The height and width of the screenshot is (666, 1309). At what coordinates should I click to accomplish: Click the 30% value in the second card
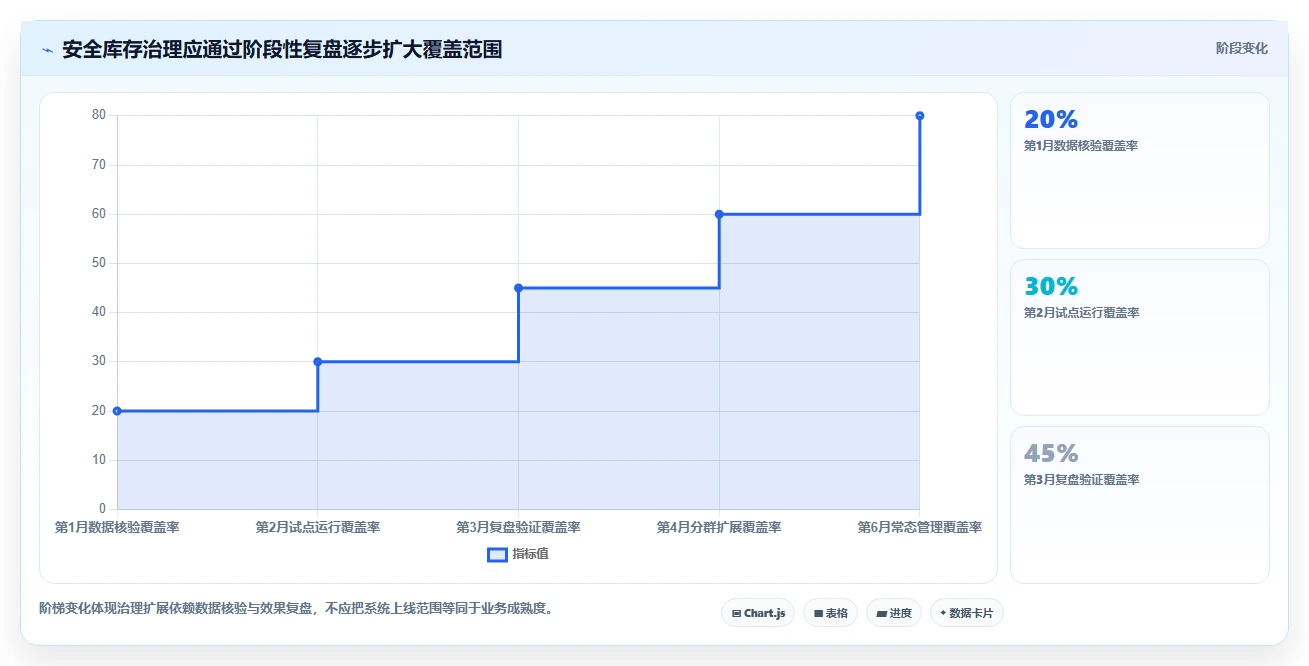[1051, 287]
